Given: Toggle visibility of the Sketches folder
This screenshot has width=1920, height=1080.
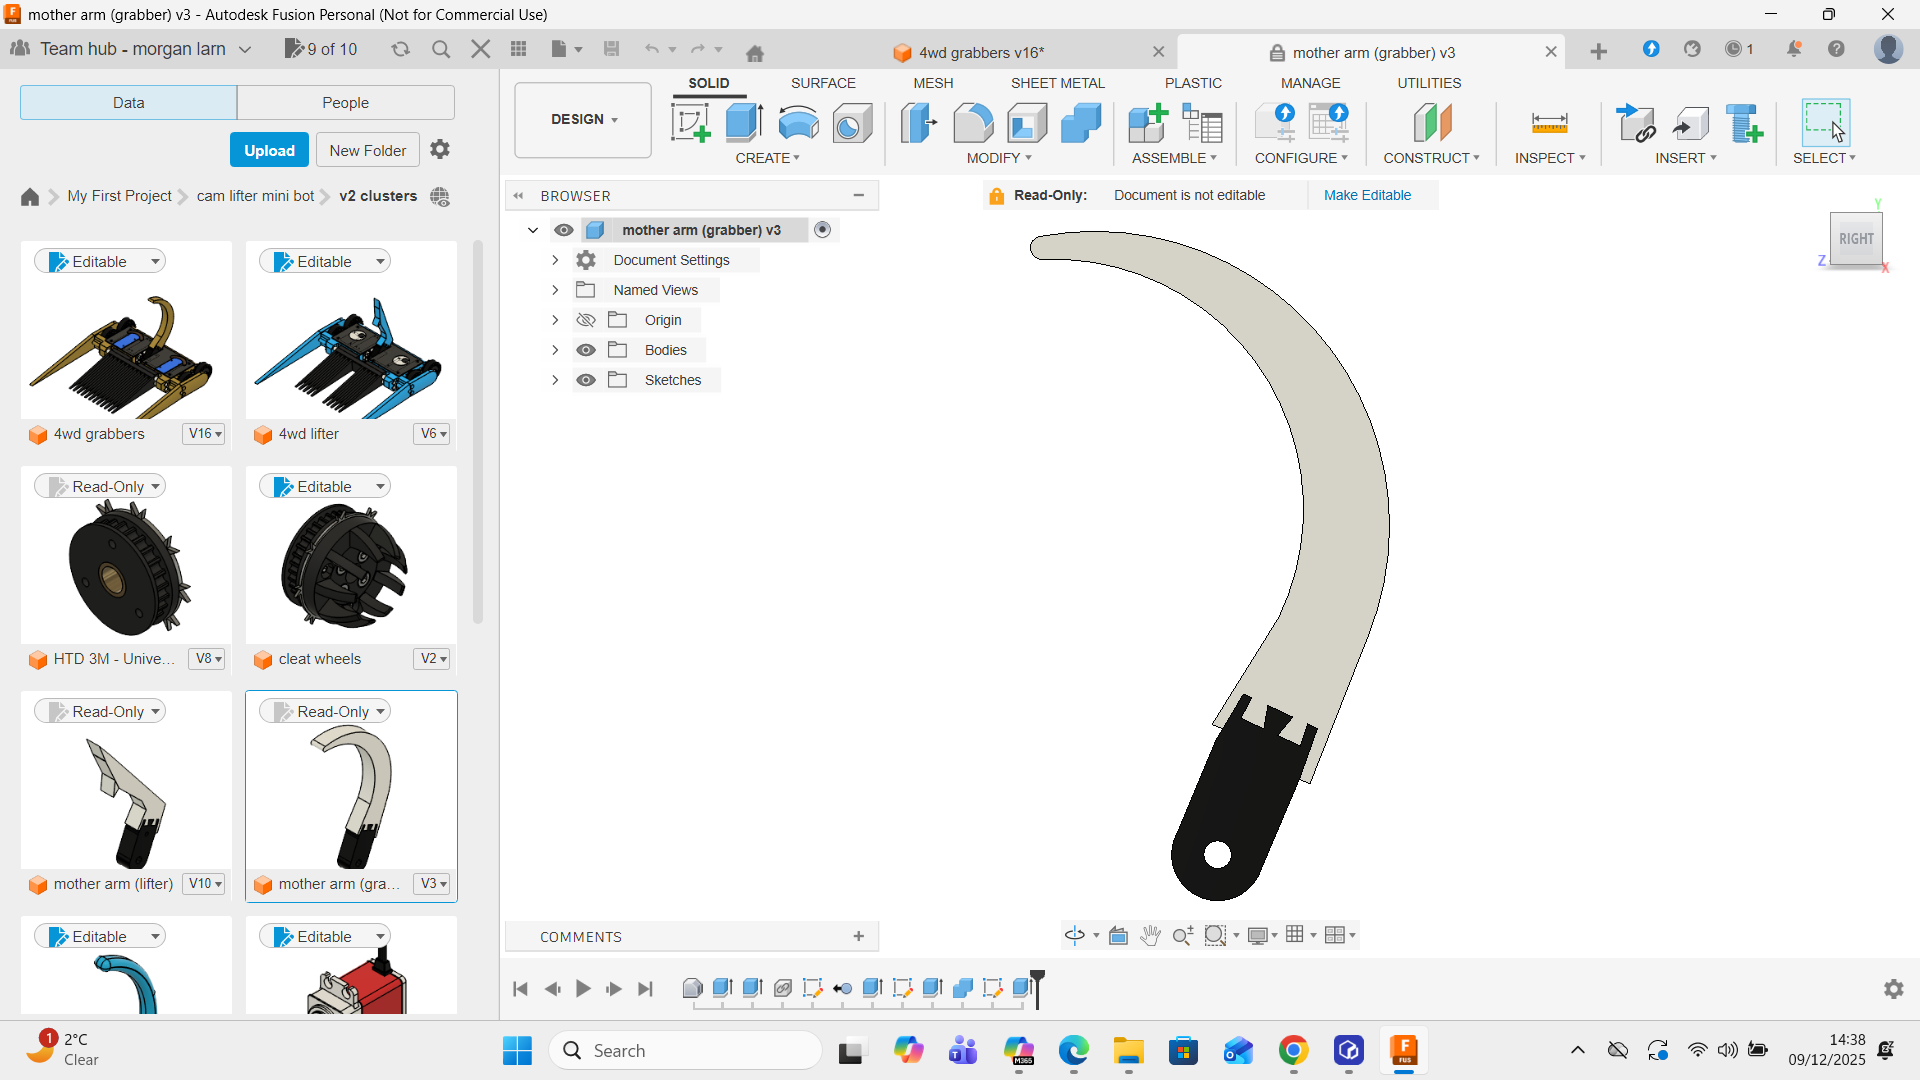Looking at the screenshot, I should click(x=586, y=380).
